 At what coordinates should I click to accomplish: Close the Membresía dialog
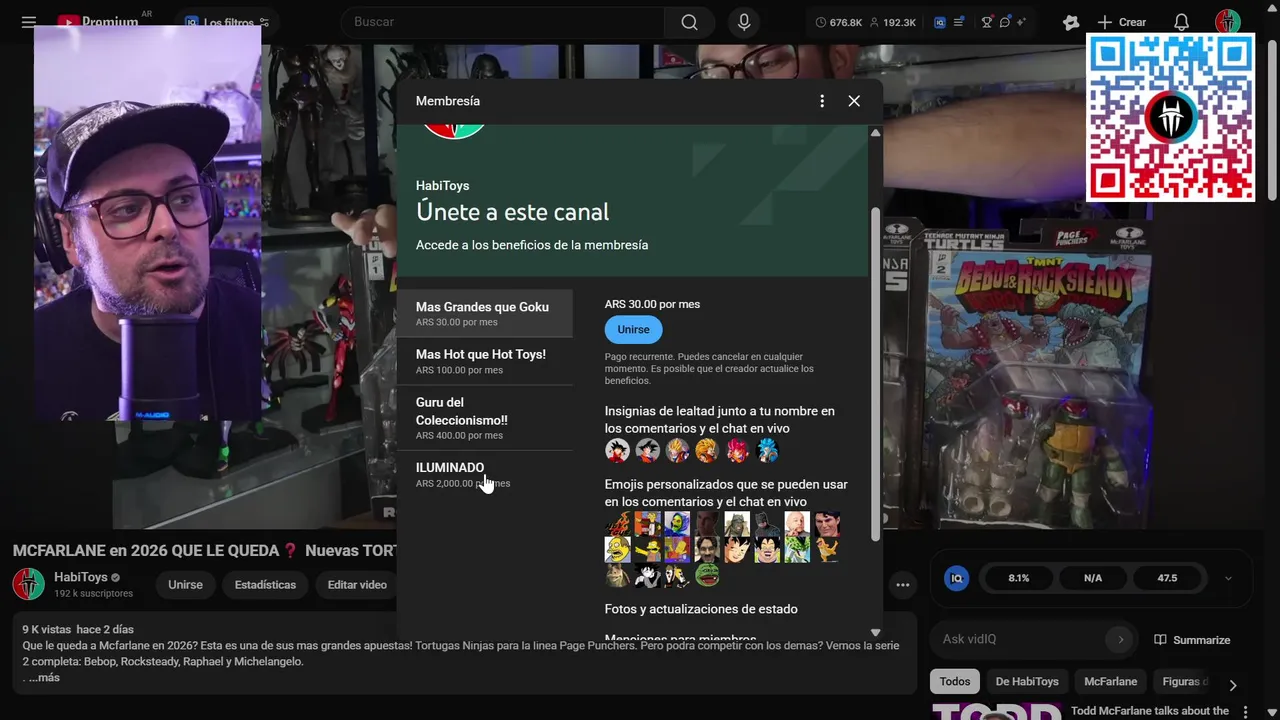tap(854, 101)
